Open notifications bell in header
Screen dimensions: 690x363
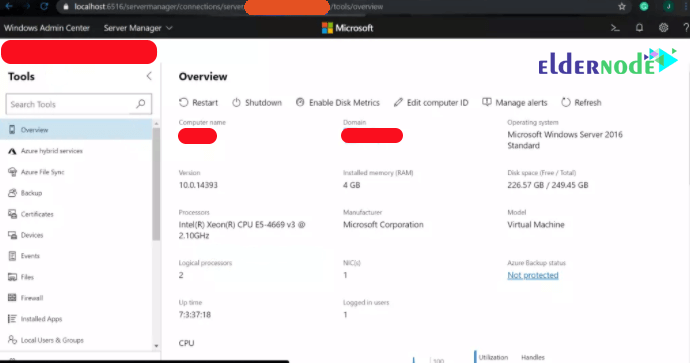click(639, 28)
